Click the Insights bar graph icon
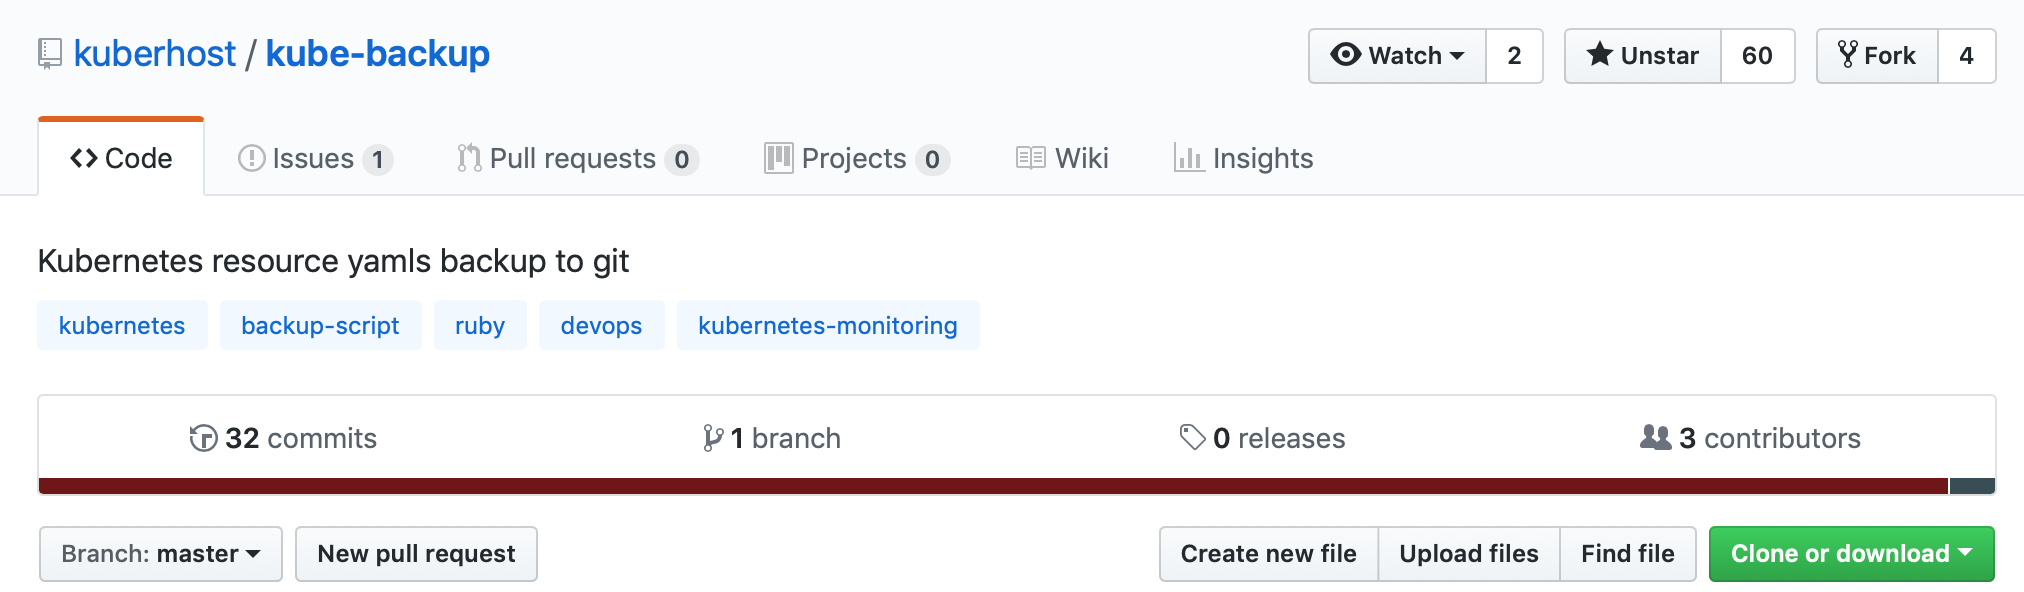 click(x=1188, y=158)
